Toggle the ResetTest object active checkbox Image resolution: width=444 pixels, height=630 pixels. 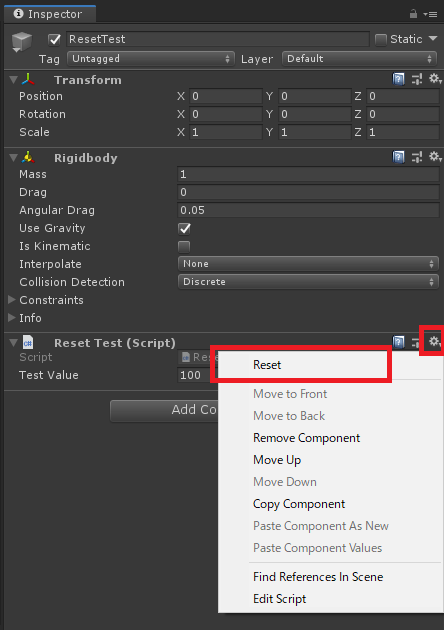pyautogui.click(x=54, y=39)
